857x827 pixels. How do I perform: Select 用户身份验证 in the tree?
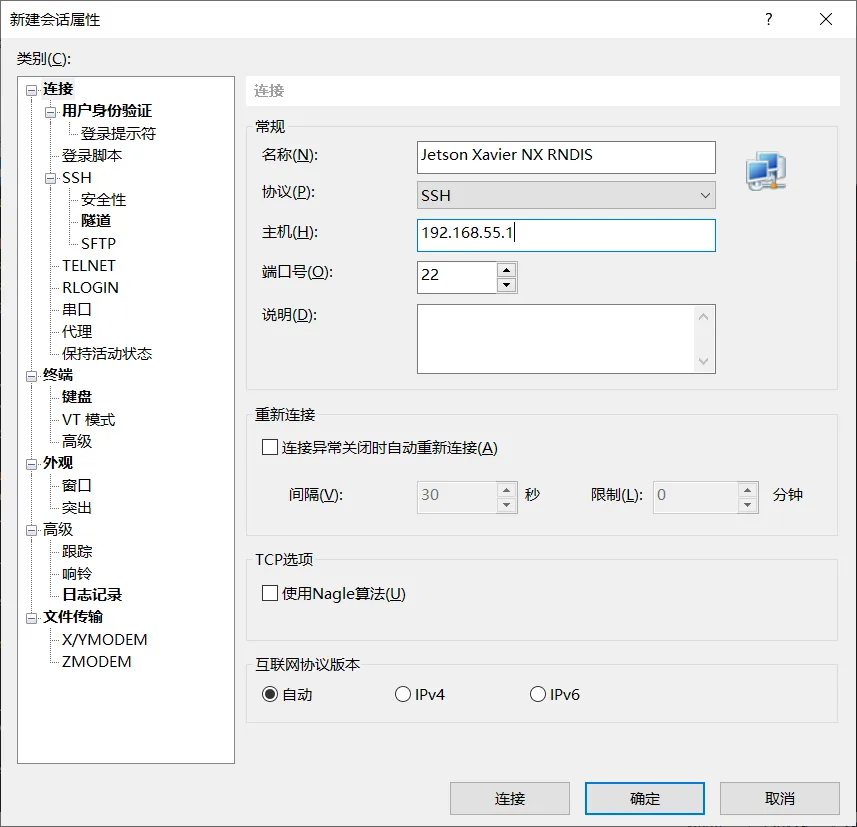107,111
